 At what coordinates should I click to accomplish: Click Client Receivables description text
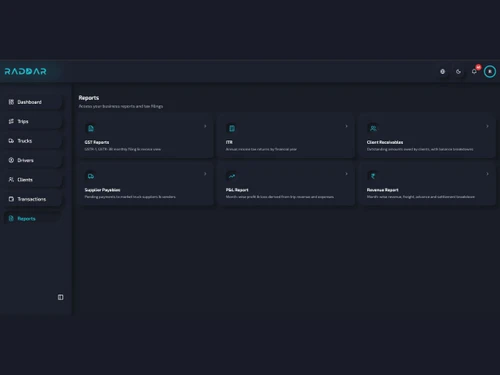point(420,149)
